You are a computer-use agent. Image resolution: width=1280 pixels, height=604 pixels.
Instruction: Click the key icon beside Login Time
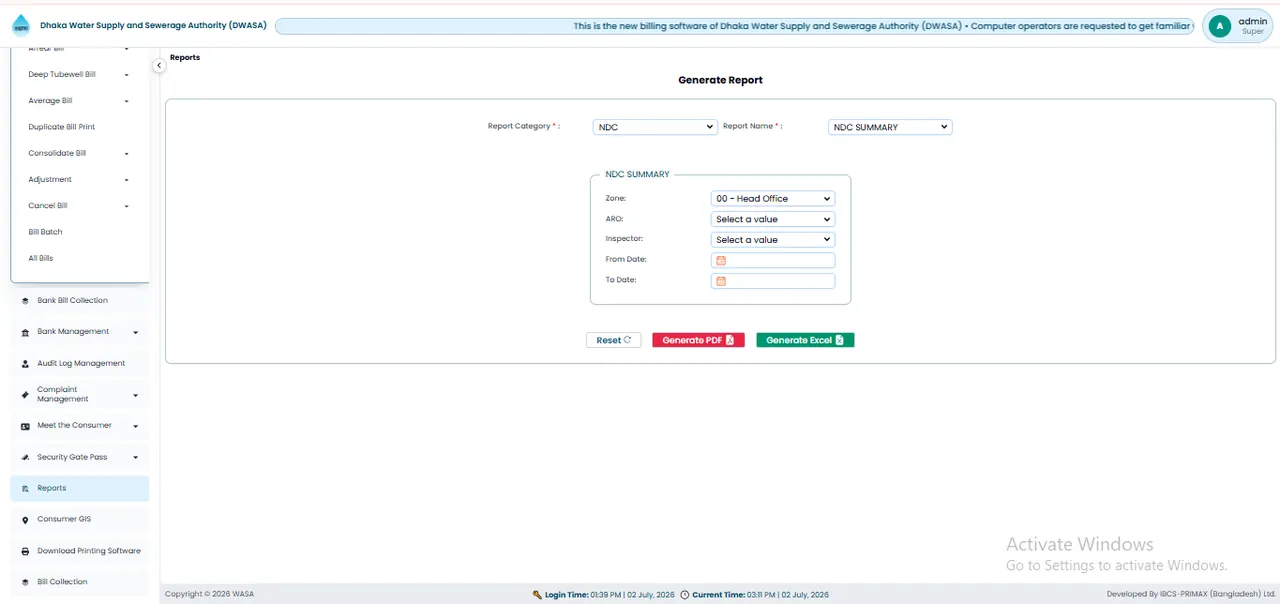point(538,595)
